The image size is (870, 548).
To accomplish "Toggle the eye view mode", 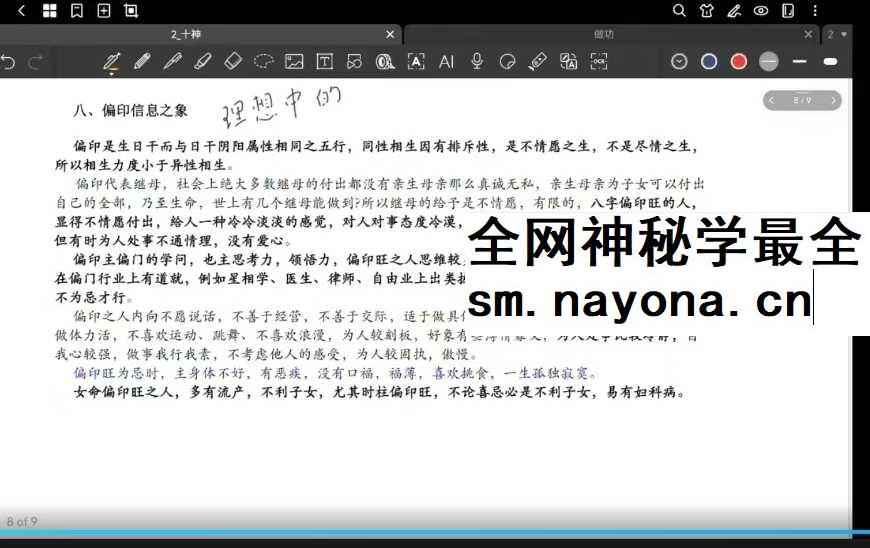I will coord(761,11).
